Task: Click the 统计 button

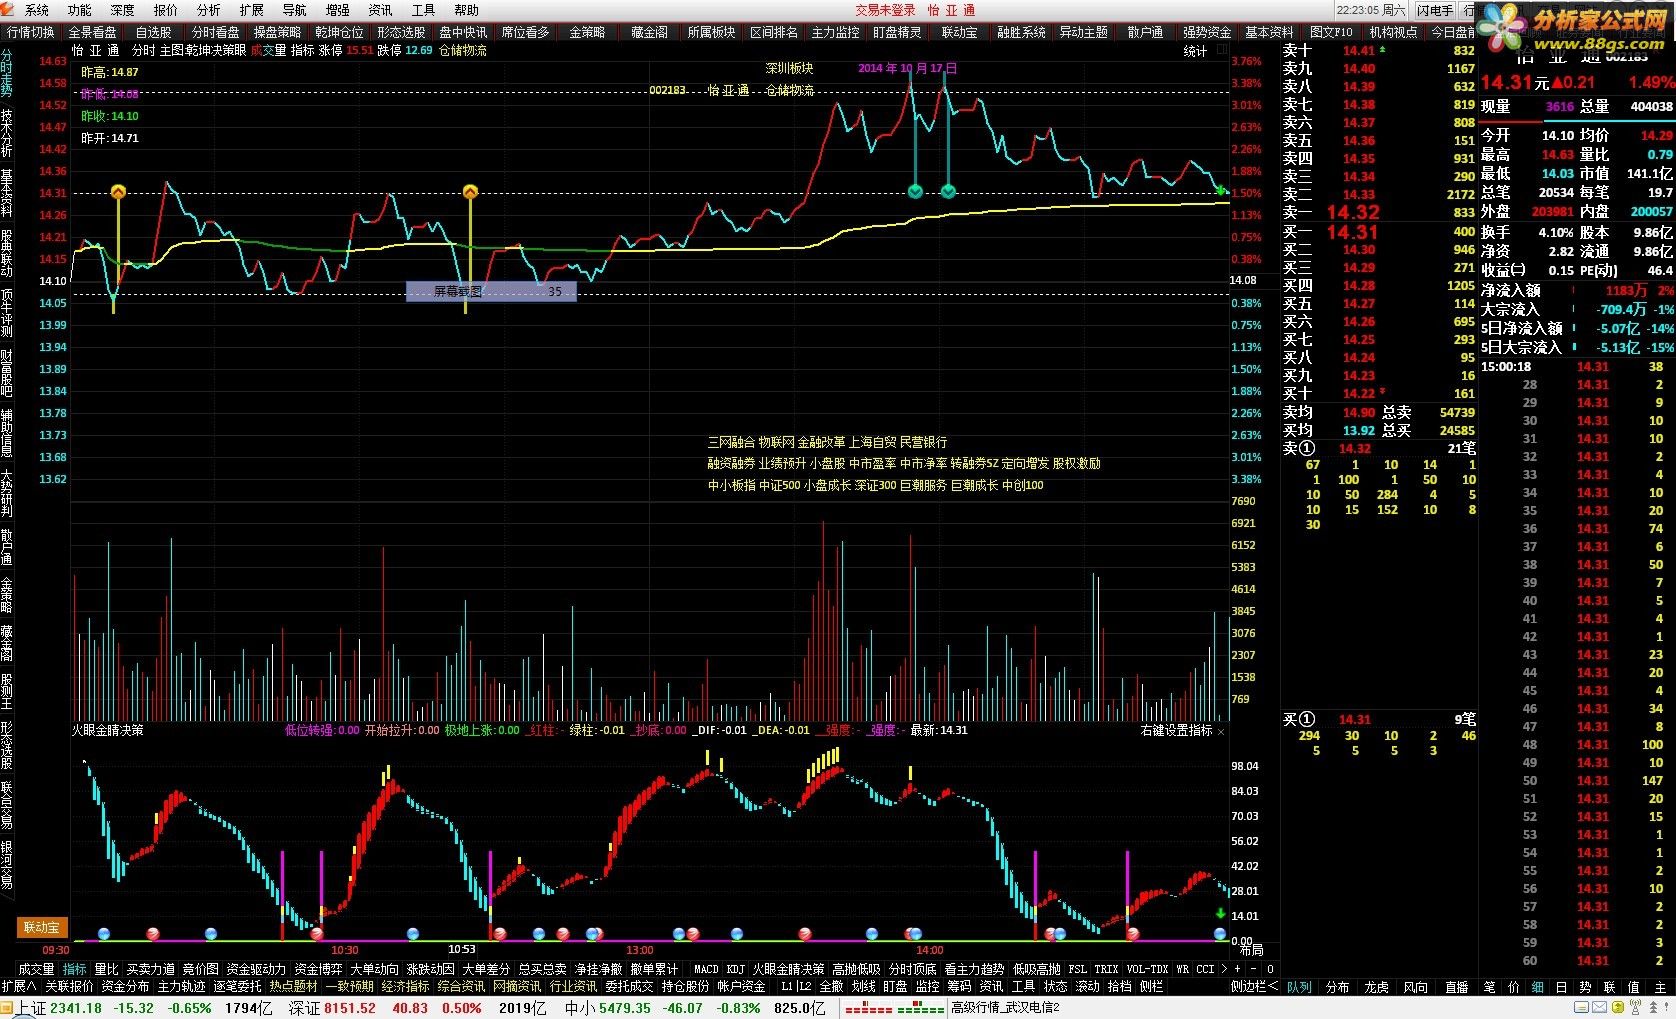Action: [x=1195, y=51]
